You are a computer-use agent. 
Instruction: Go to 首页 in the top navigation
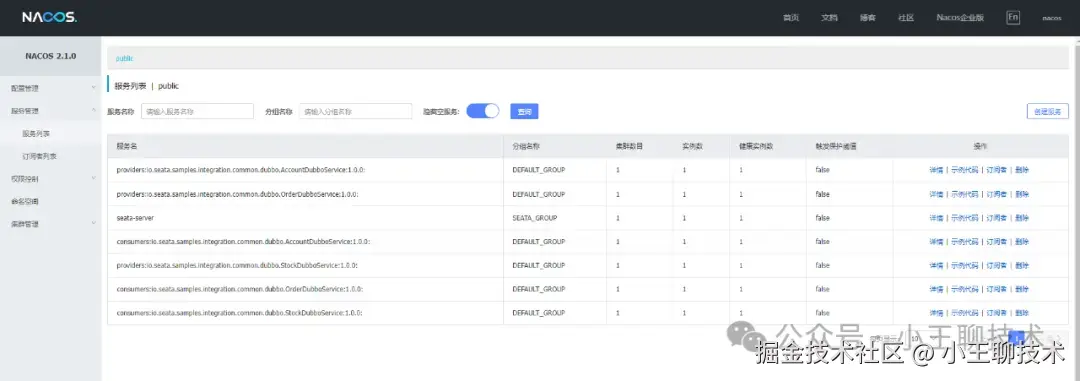click(791, 18)
